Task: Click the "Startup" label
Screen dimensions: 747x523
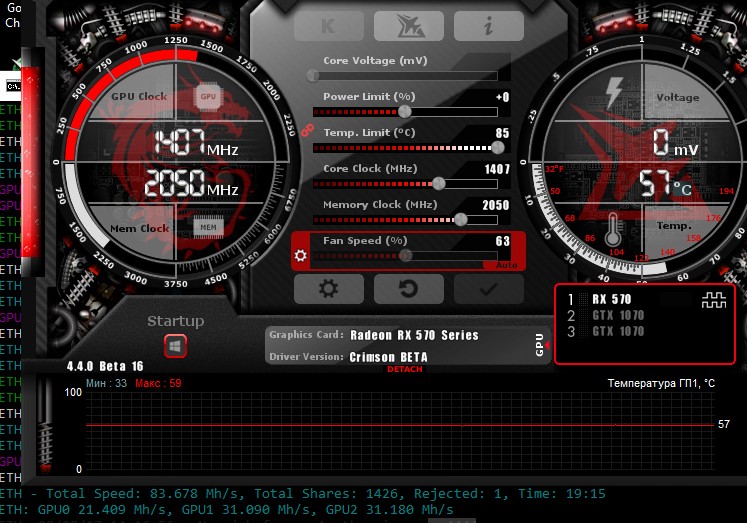Action: (175, 321)
